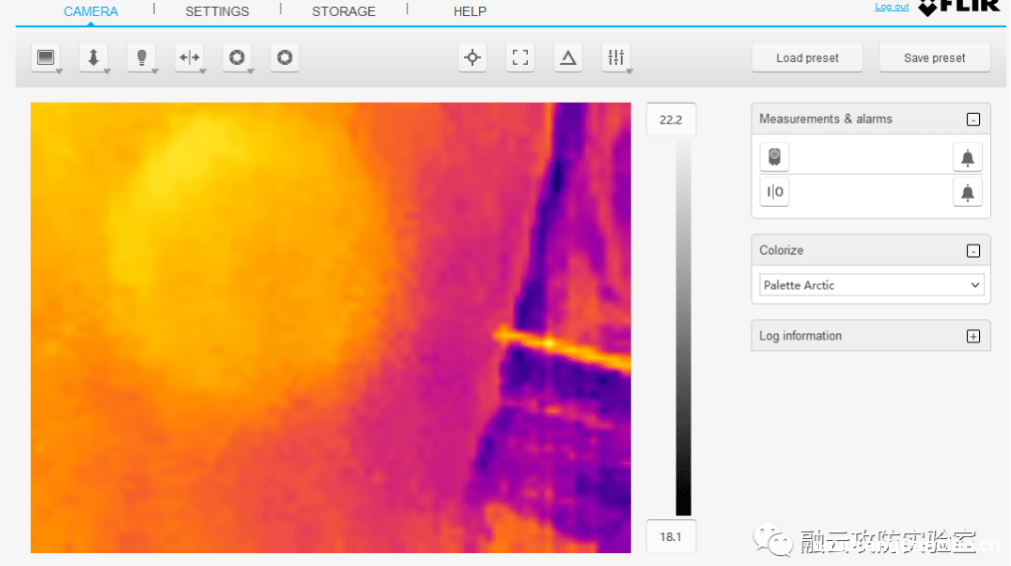1011x566 pixels.
Task: Click the camera sensor measurement icon
Action: [x=774, y=157]
